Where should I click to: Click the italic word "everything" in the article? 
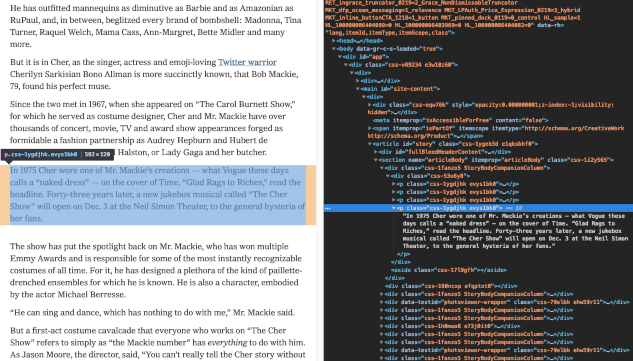coord(227,342)
